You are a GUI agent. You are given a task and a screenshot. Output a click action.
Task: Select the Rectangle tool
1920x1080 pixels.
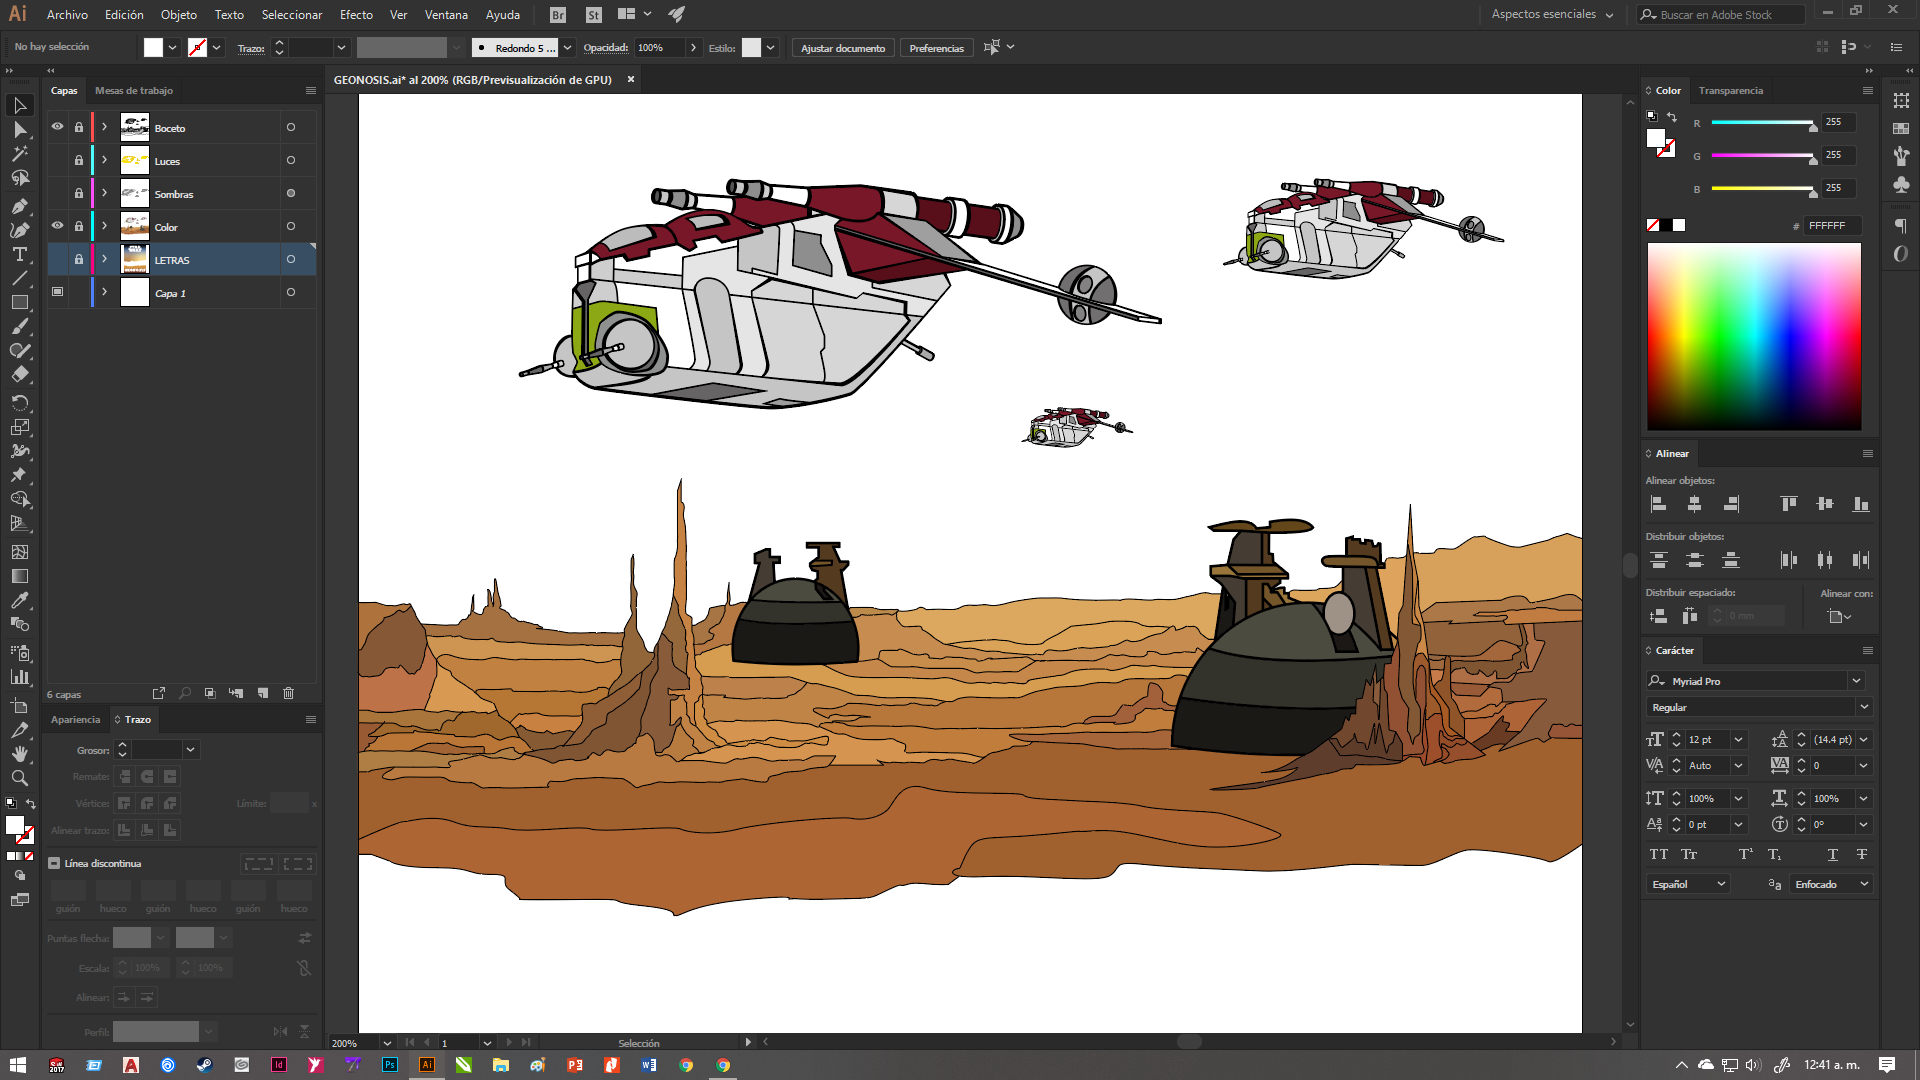click(19, 302)
